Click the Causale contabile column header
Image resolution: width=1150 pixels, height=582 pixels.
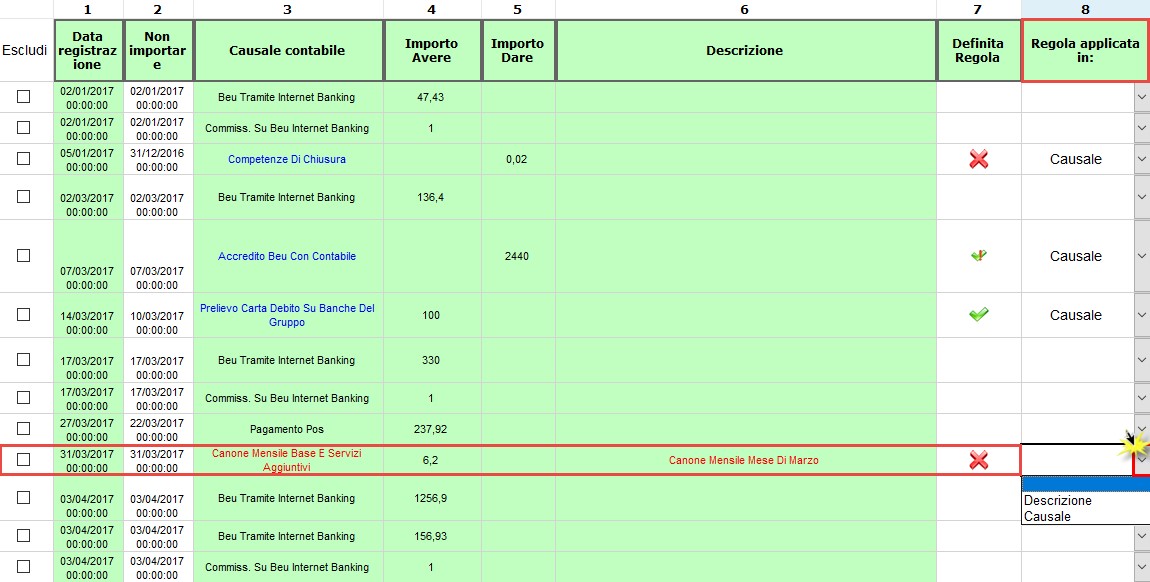click(288, 51)
